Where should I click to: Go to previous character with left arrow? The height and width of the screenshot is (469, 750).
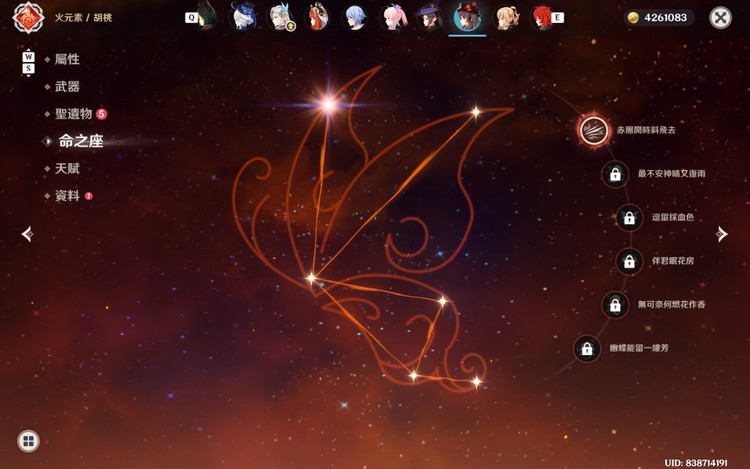coord(27,234)
